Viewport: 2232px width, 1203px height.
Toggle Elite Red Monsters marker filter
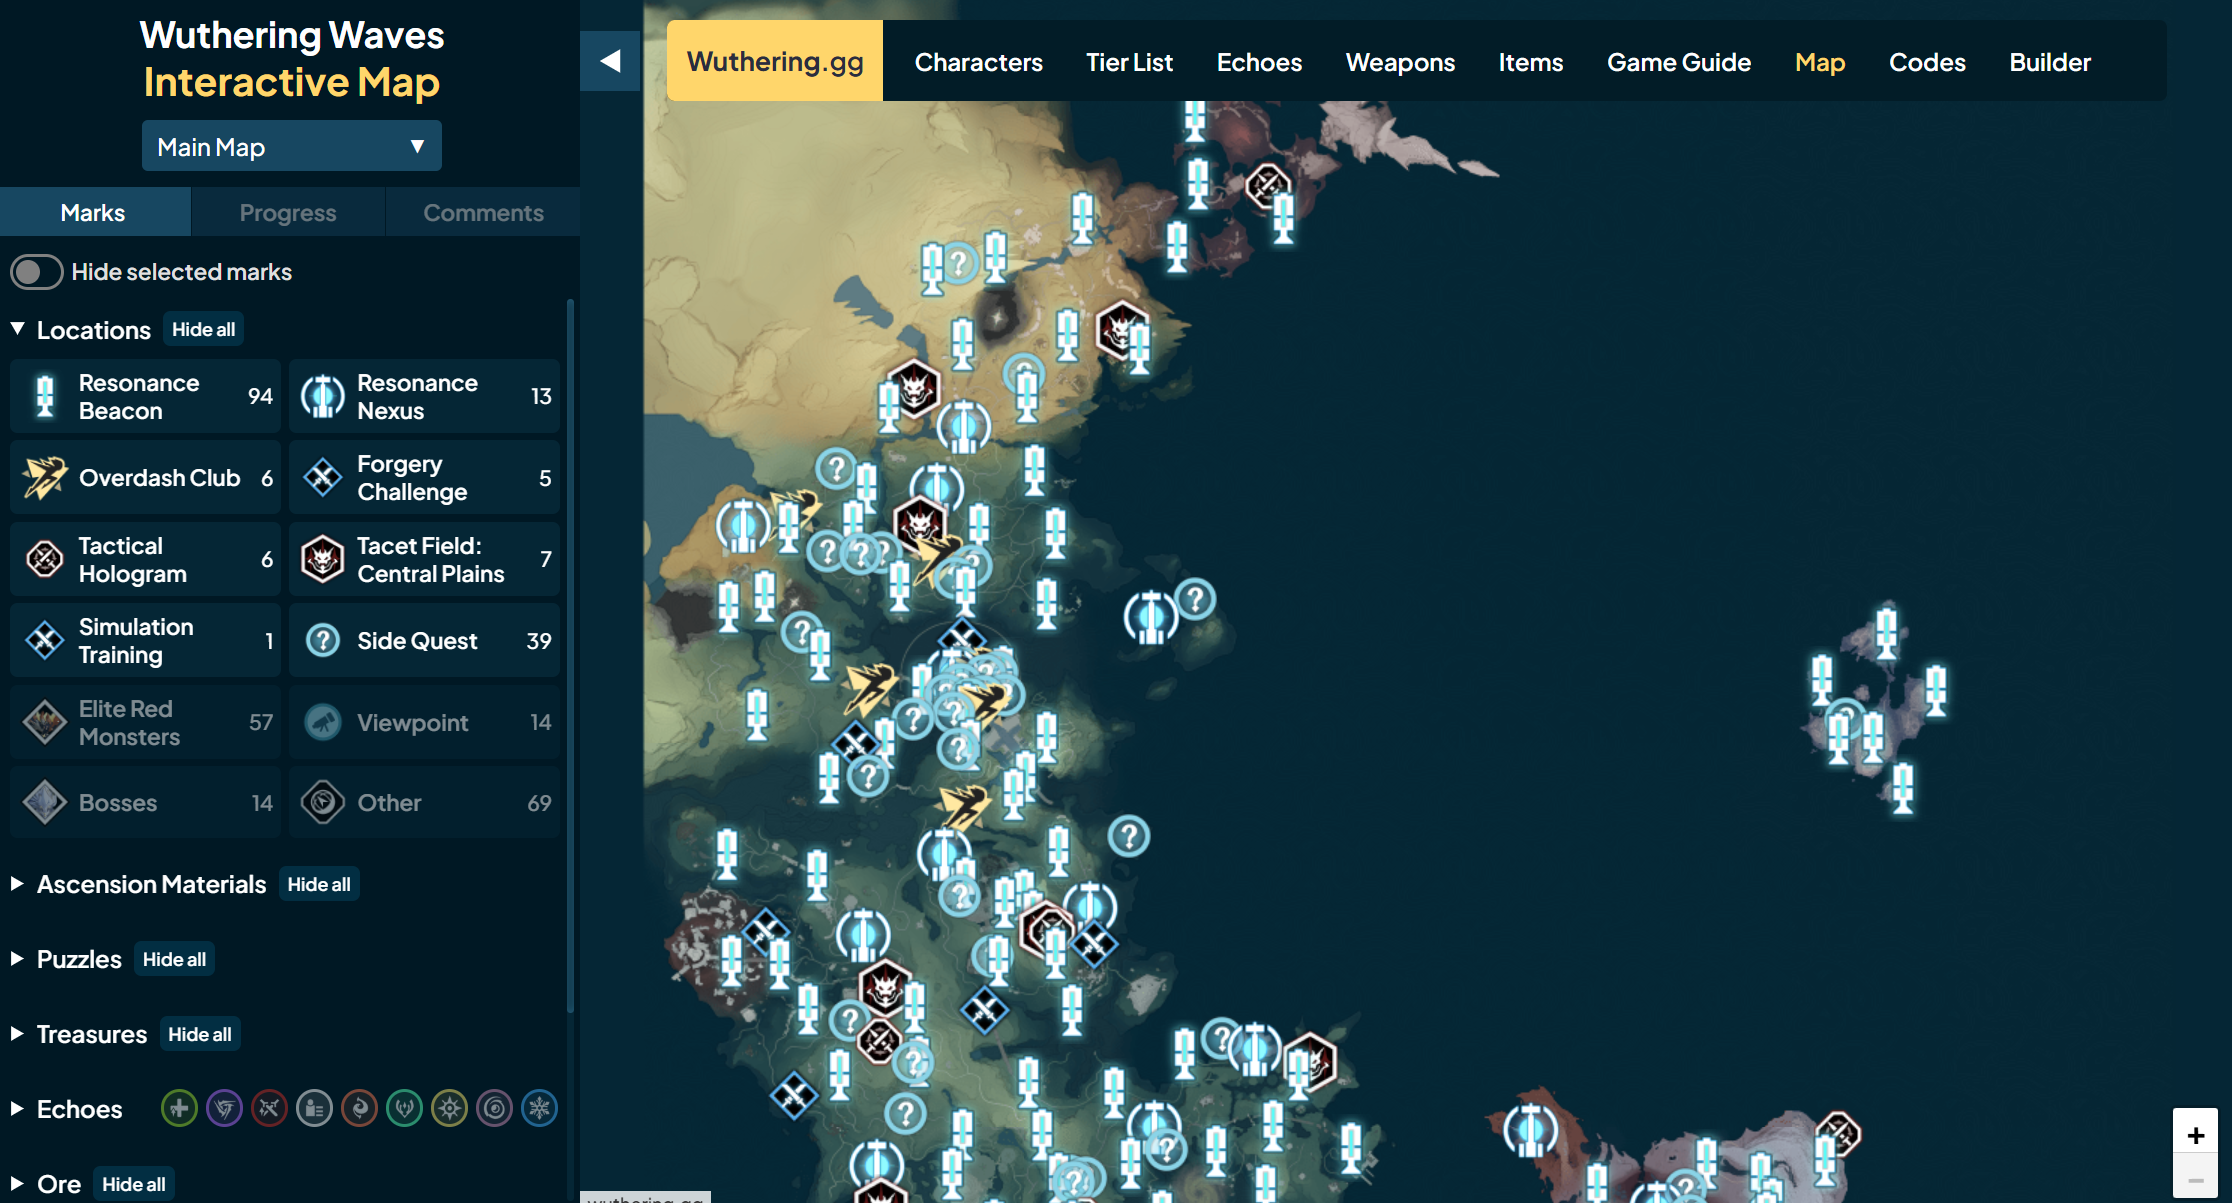click(145, 723)
